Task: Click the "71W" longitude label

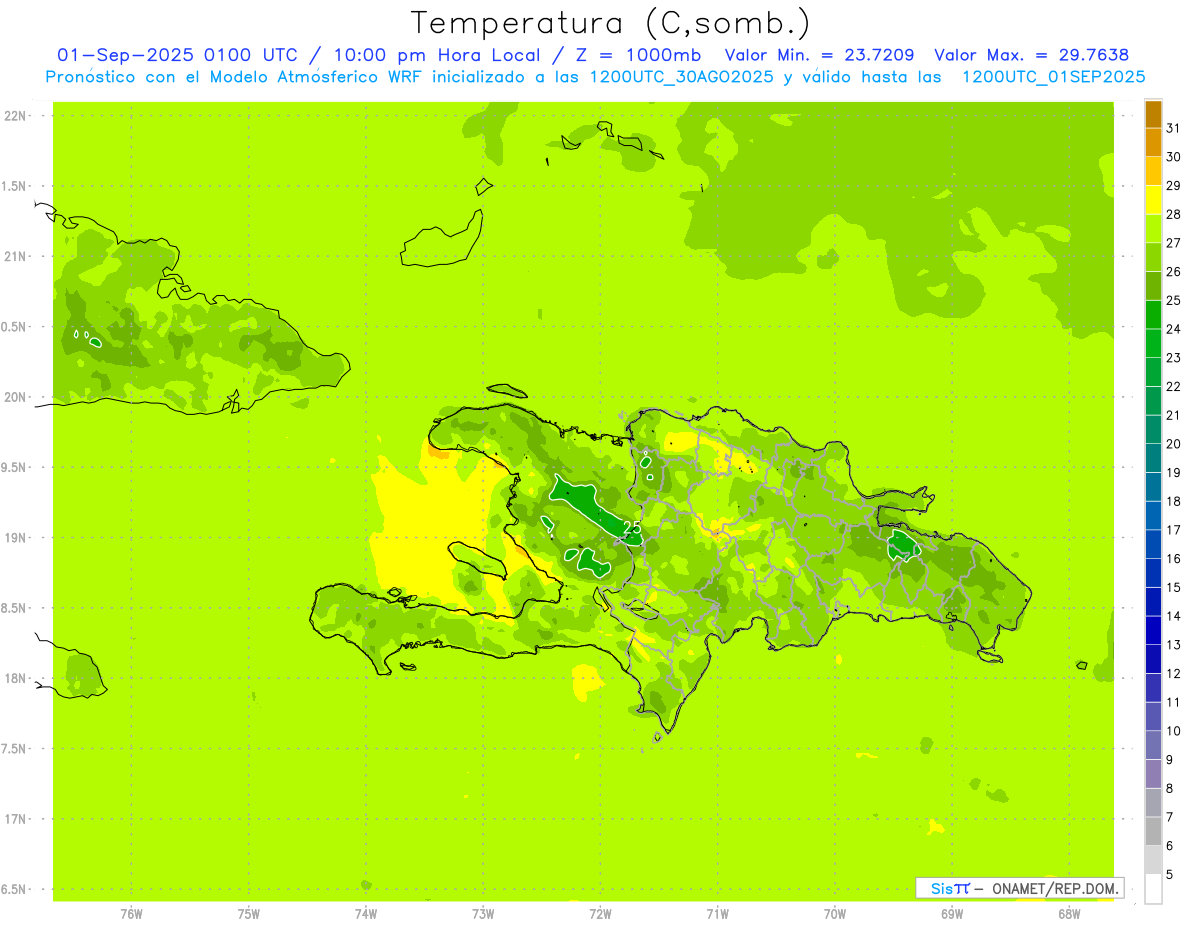Action: (717, 913)
